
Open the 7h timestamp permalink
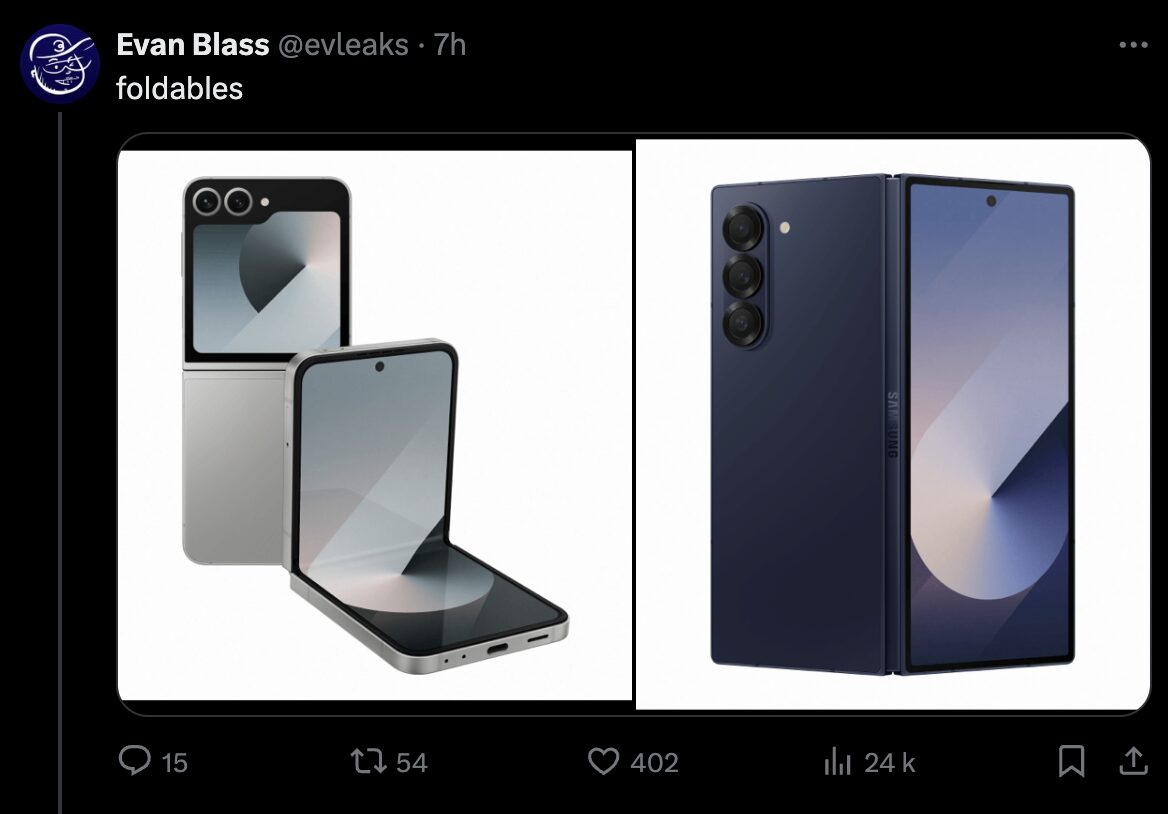click(x=450, y=45)
